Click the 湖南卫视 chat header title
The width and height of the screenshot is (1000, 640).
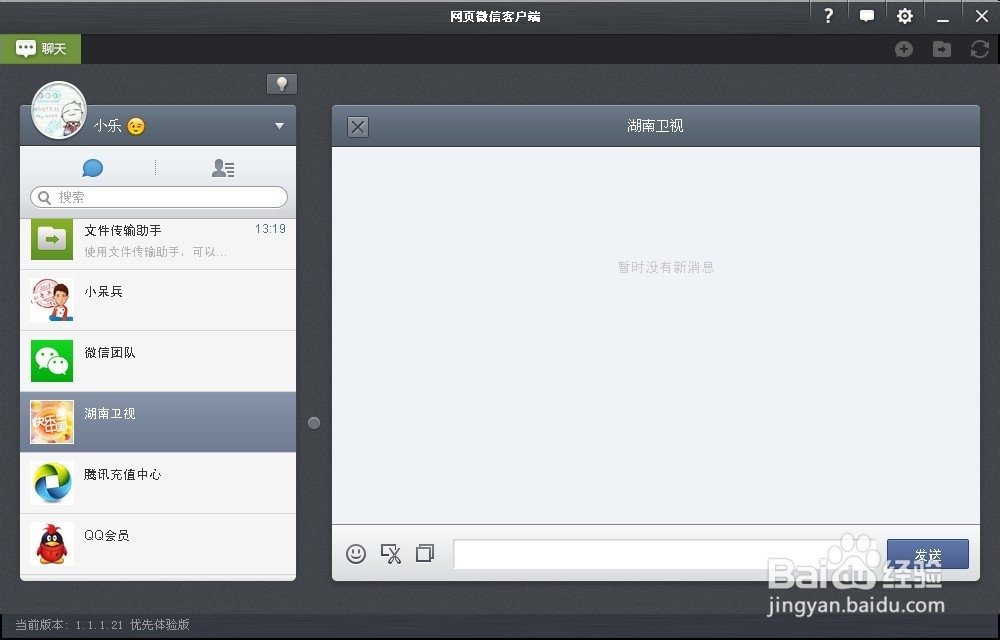click(655, 126)
